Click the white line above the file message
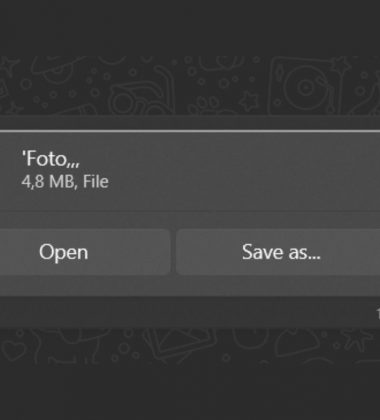 coord(190,131)
